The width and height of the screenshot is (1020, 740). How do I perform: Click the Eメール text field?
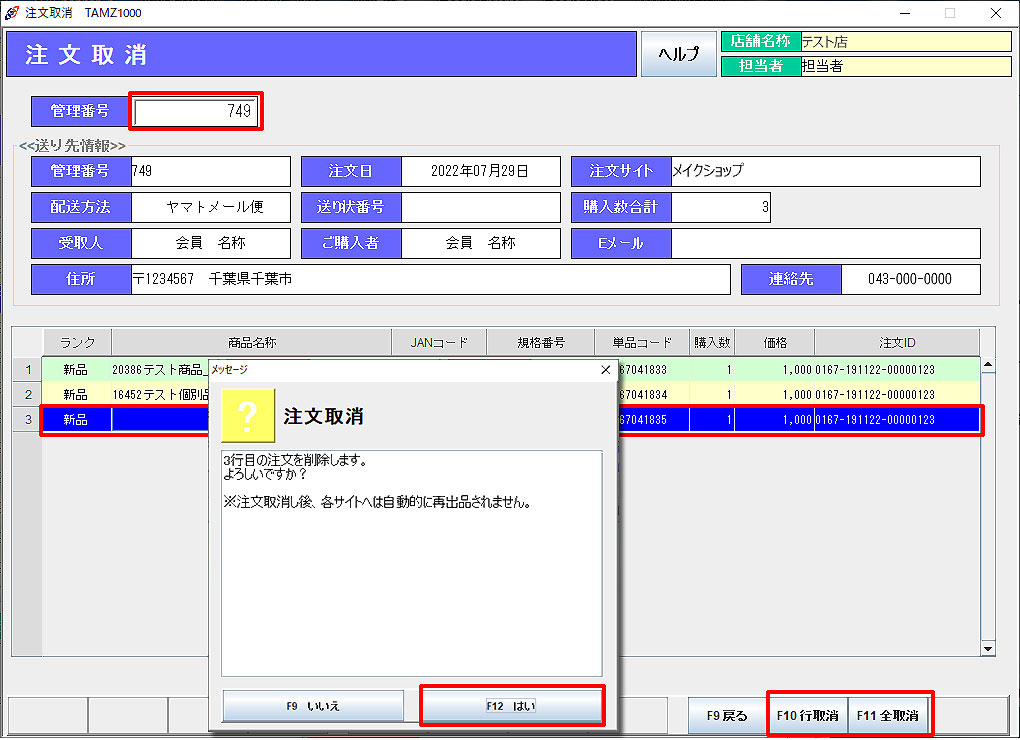pyautogui.click(x=825, y=243)
